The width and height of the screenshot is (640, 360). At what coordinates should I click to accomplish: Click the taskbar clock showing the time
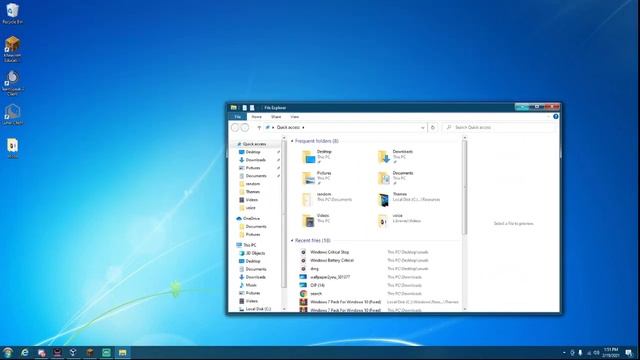(611, 353)
